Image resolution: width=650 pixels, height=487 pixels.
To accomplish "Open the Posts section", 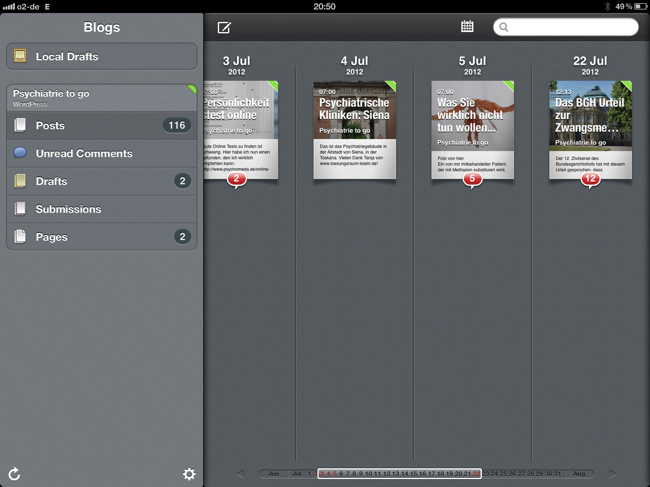I will (101, 125).
